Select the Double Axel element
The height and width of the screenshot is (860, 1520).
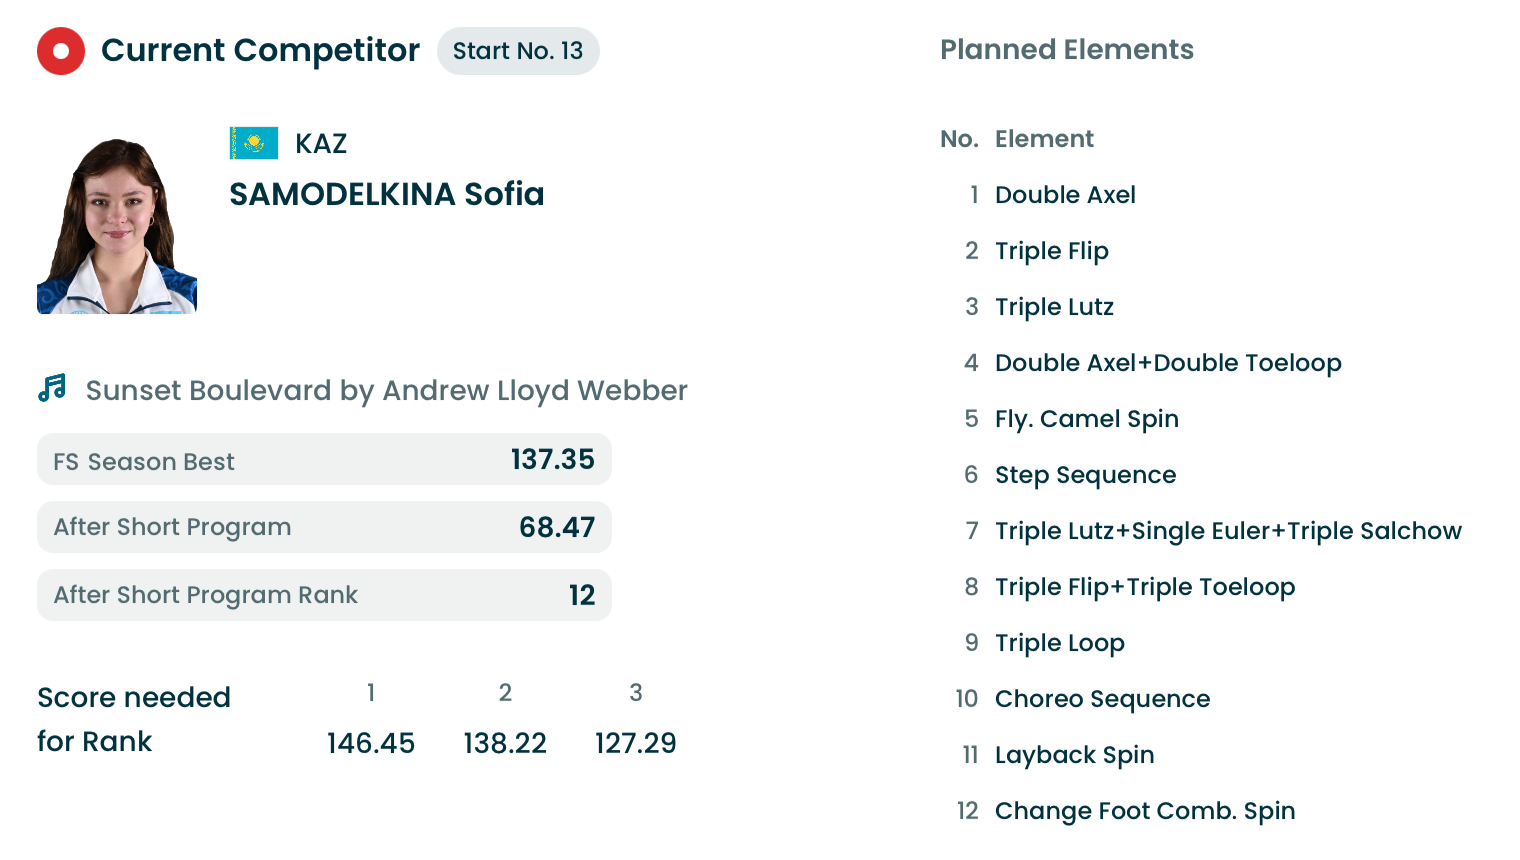tap(1065, 195)
